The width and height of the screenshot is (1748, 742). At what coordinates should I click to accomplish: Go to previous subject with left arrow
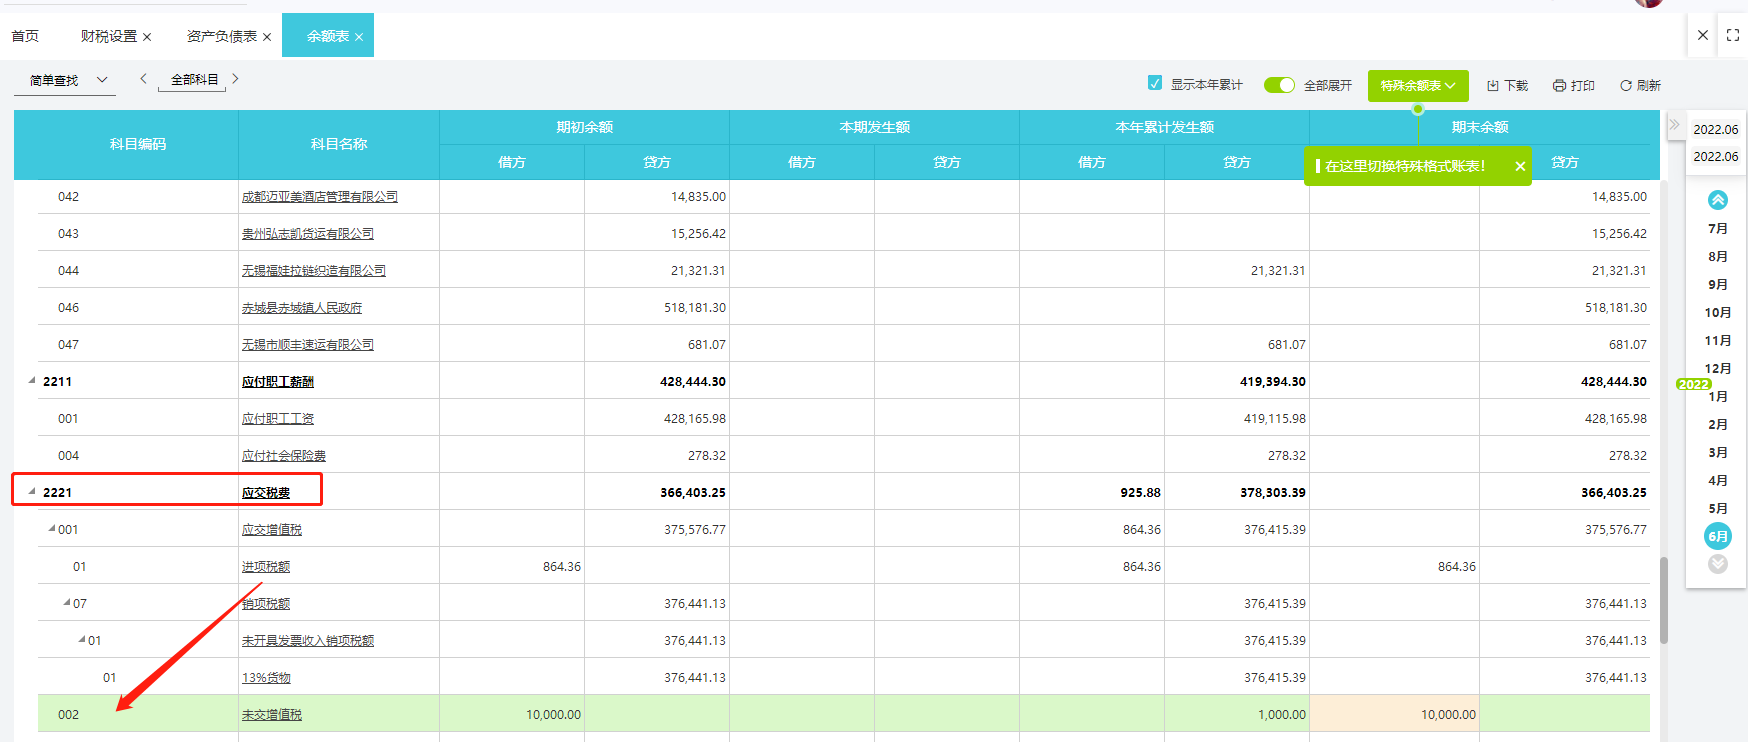pos(143,79)
